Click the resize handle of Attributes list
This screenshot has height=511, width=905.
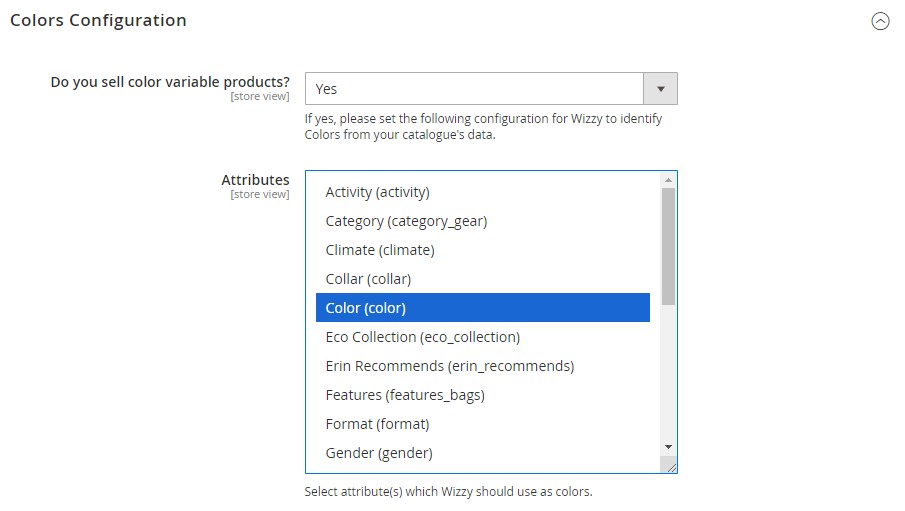[x=670, y=466]
